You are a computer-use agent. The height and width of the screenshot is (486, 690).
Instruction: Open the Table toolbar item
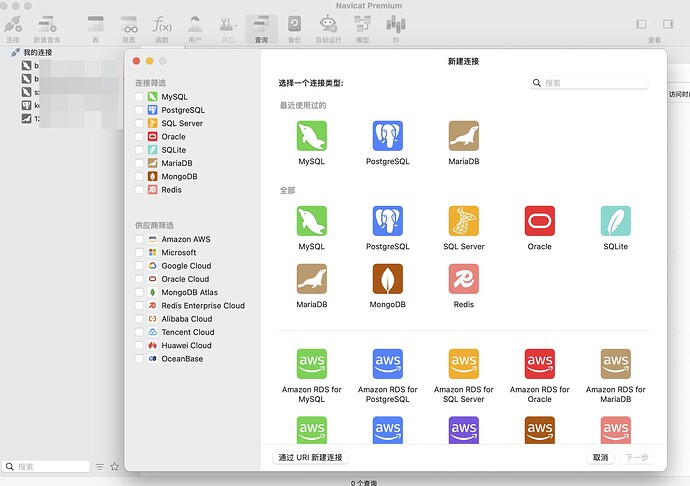pyautogui.click(x=95, y=29)
